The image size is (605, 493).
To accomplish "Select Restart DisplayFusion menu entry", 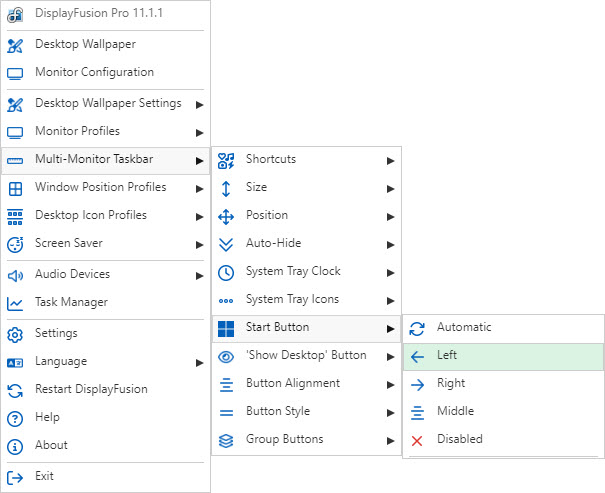I will tap(106, 390).
